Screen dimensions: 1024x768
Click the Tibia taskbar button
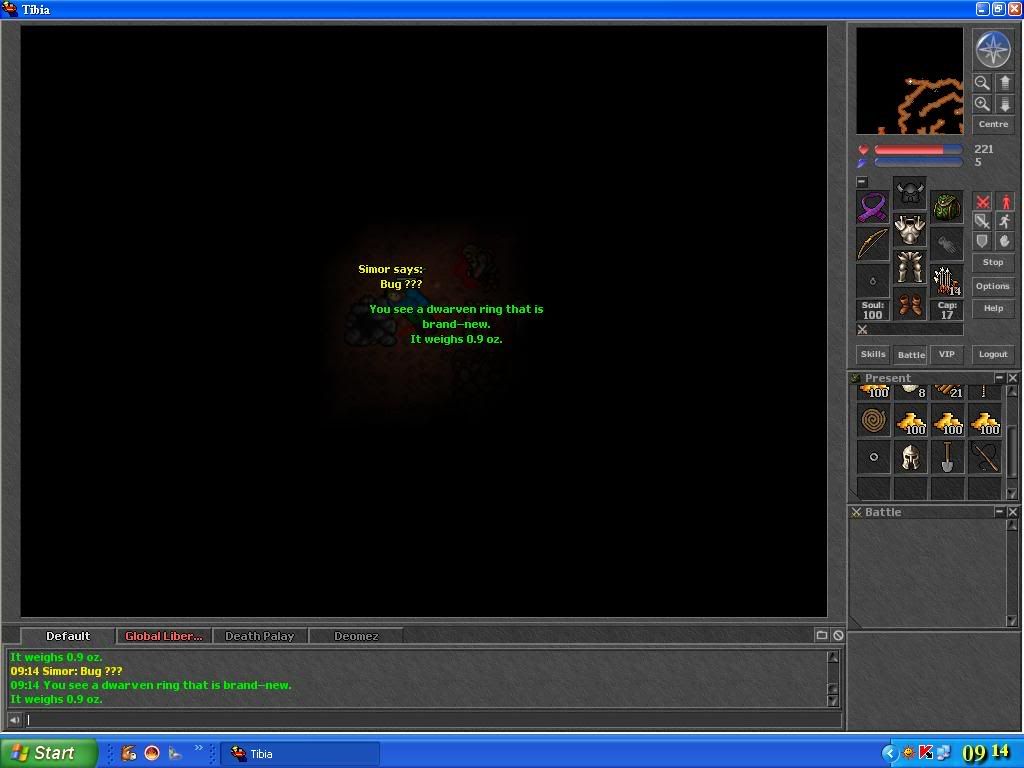(300, 754)
